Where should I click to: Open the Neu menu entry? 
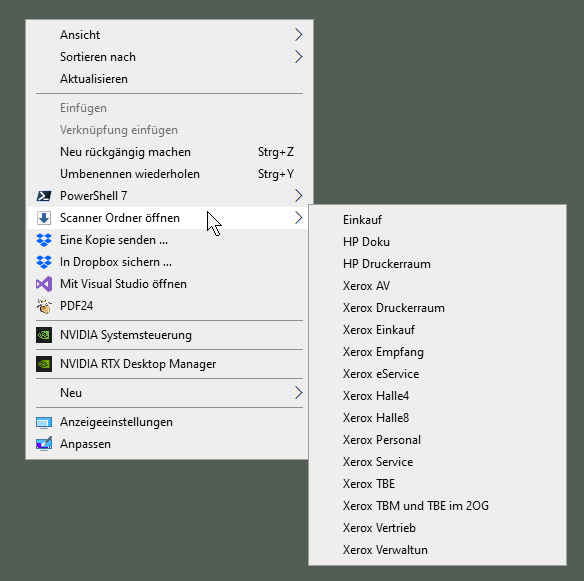coord(168,393)
